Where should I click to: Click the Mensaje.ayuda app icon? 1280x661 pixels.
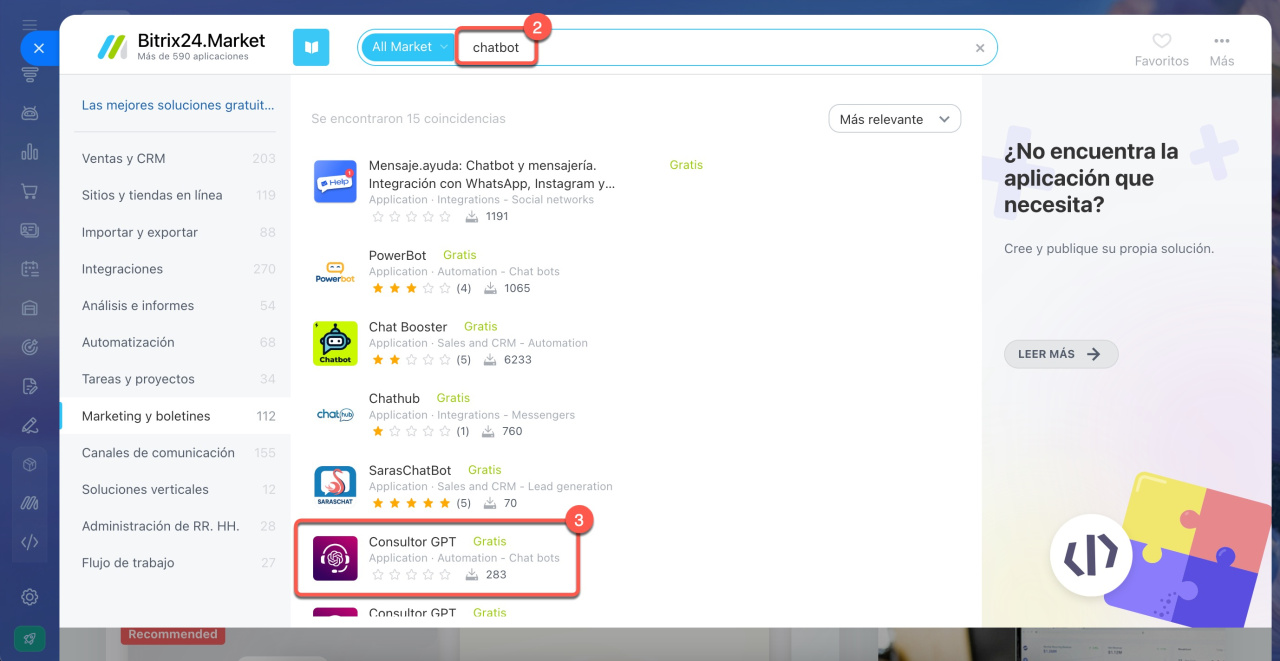[335, 182]
